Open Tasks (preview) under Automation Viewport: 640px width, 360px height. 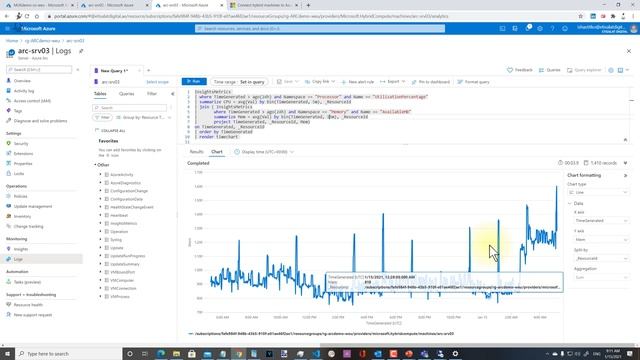click(x=27, y=282)
